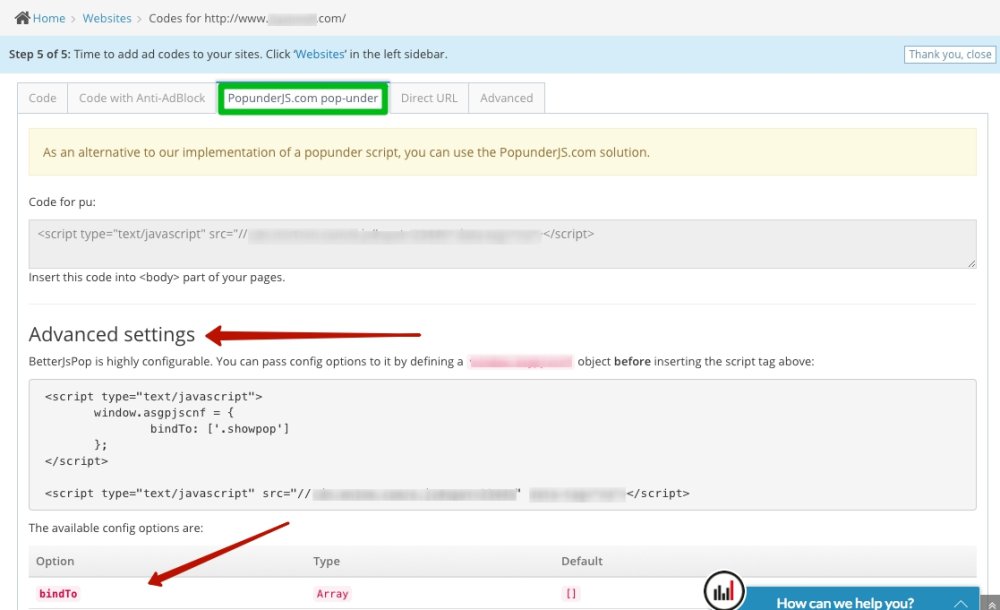This screenshot has height=610, width=1000.
Task: Select the PopunderJS.com pop-under tab
Action: [303, 98]
